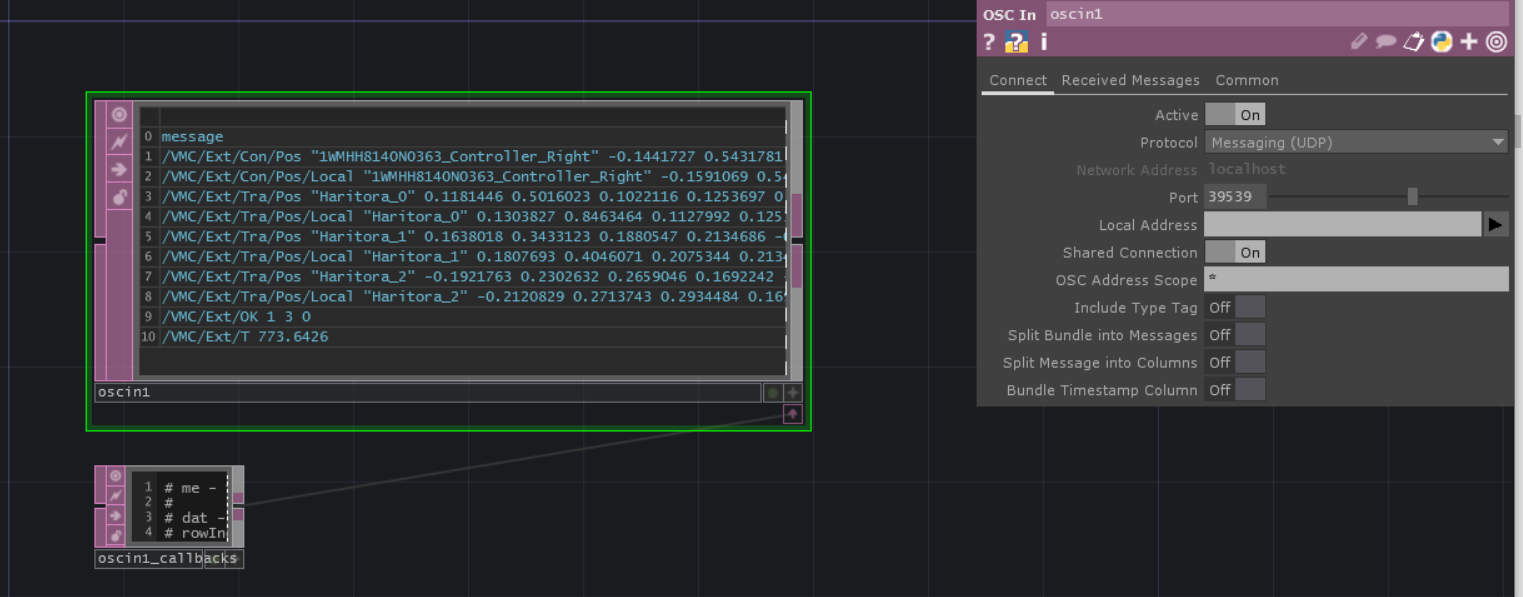The width and height of the screenshot is (1523, 597).
Task: Toggle Bundle Timestamp Column switch
Action: point(1235,390)
